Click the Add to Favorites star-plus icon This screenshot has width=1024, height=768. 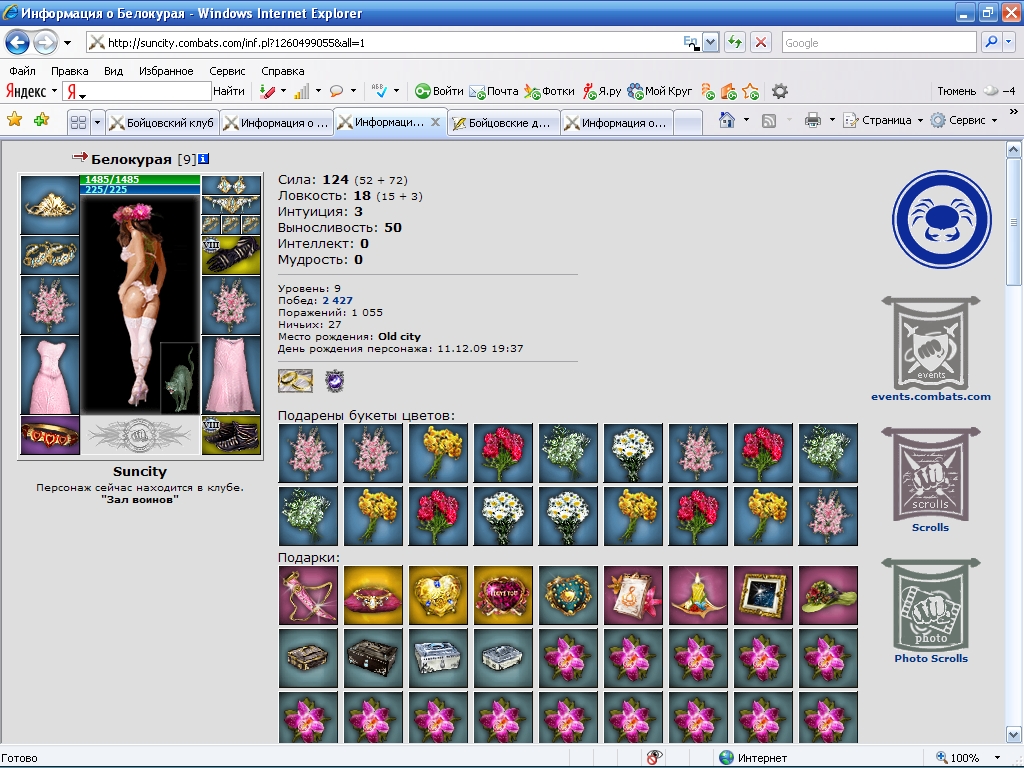point(42,120)
